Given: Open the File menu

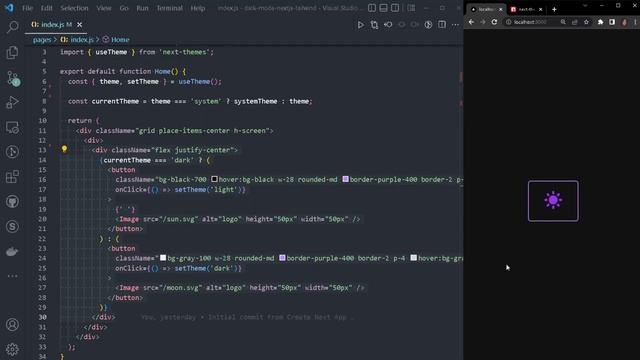Looking at the screenshot, I should click(27, 8).
